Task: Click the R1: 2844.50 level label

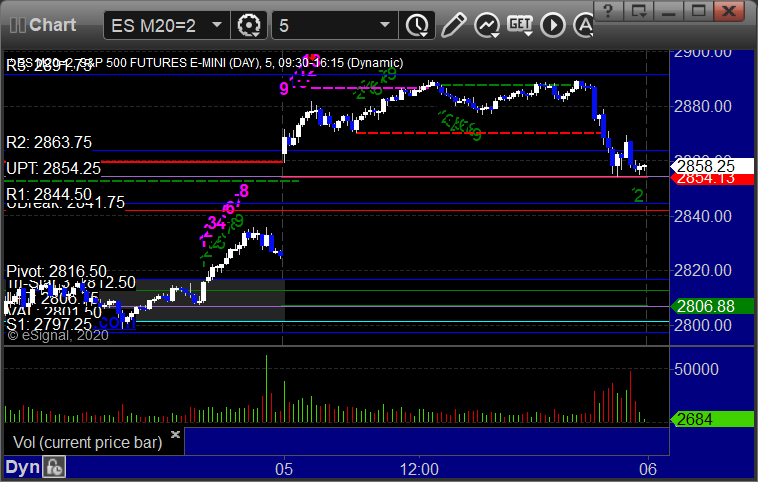Action: (x=49, y=194)
